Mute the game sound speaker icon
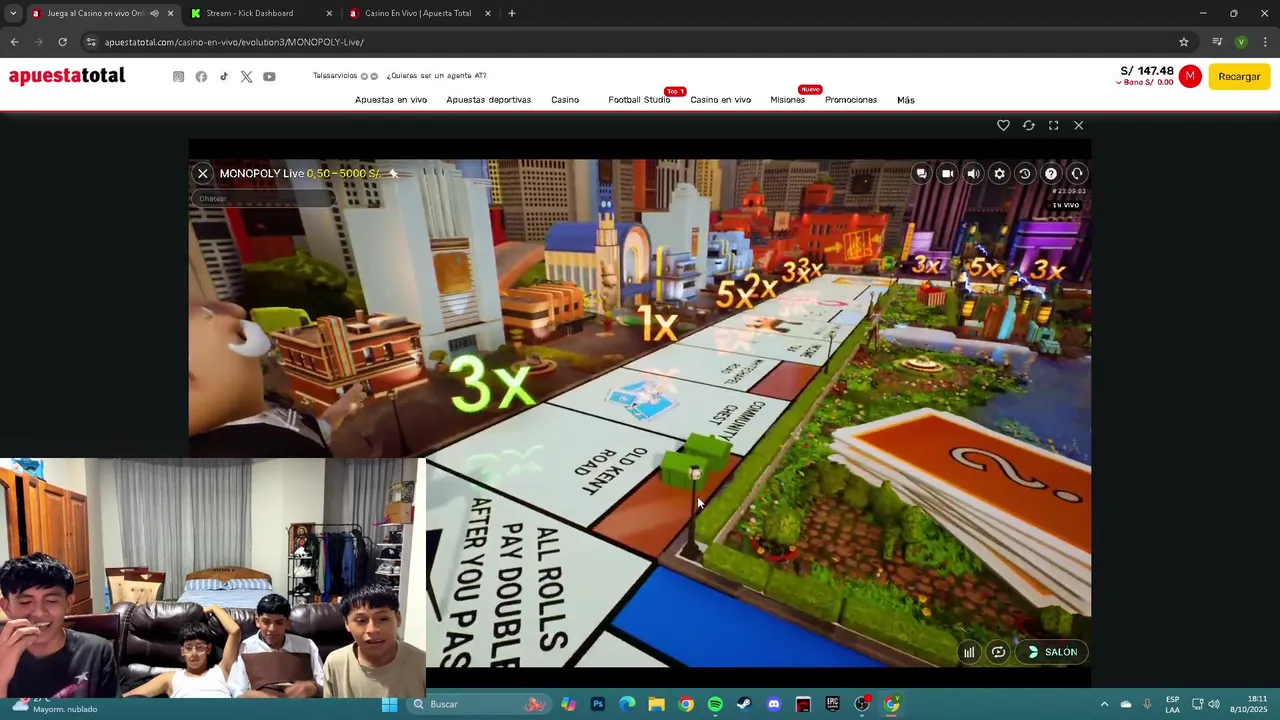This screenshot has width=1280, height=720. (x=973, y=174)
